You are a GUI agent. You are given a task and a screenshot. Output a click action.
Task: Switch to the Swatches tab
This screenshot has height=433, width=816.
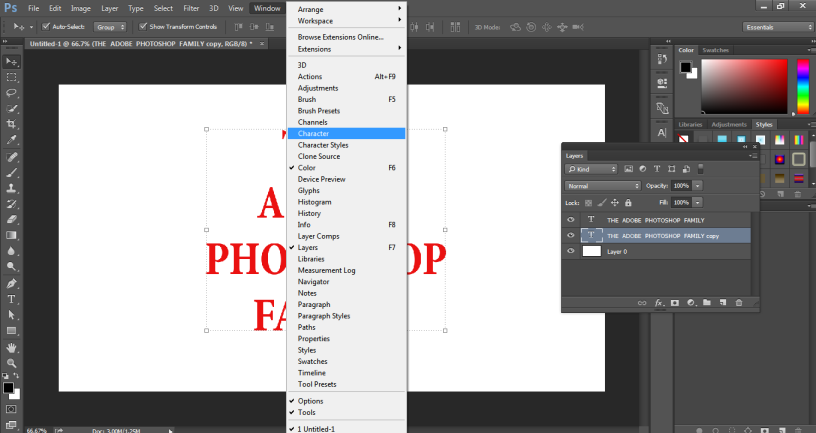tap(716, 50)
